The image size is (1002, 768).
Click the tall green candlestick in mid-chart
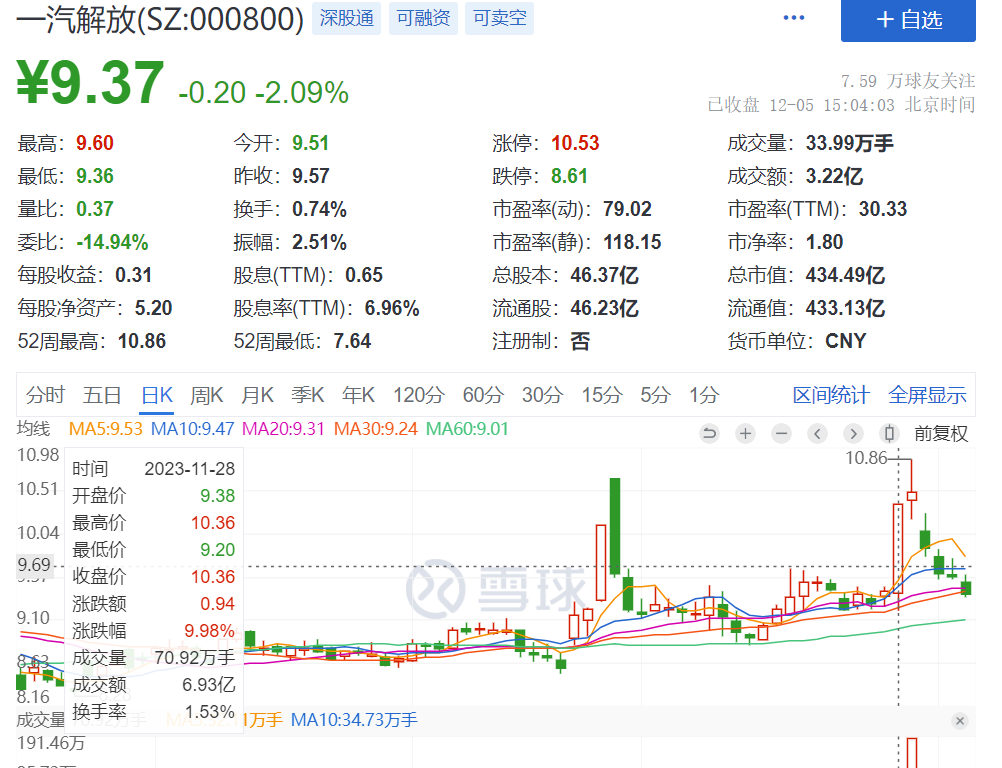pyautogui.click(x=615, y=526)
